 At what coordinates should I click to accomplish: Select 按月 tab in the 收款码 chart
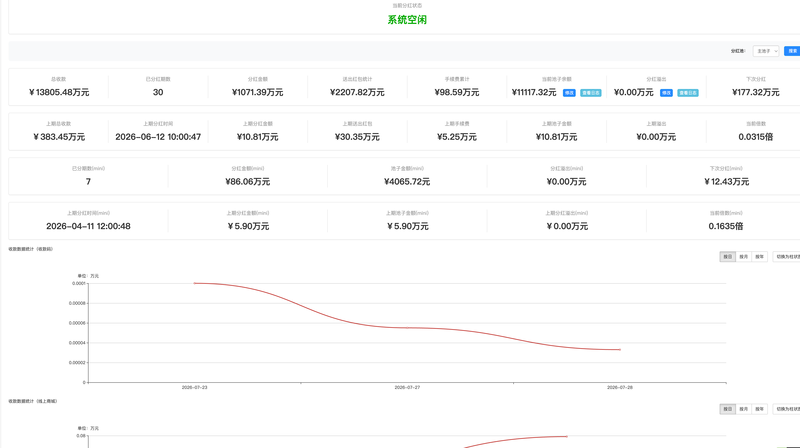743,257
